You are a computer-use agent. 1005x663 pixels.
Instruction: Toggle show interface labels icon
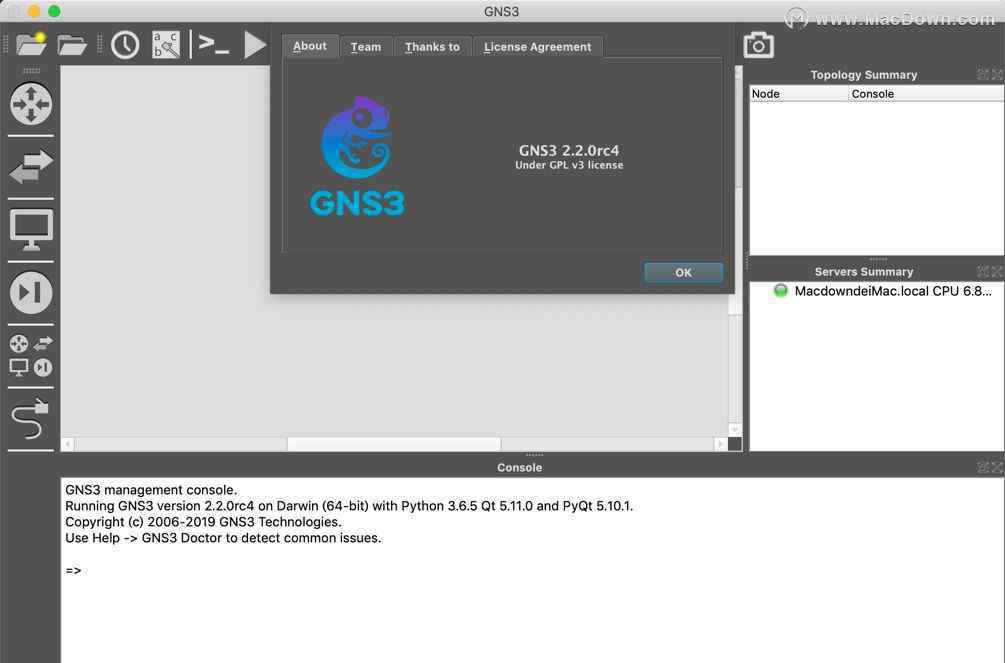[x=166, y=45]
